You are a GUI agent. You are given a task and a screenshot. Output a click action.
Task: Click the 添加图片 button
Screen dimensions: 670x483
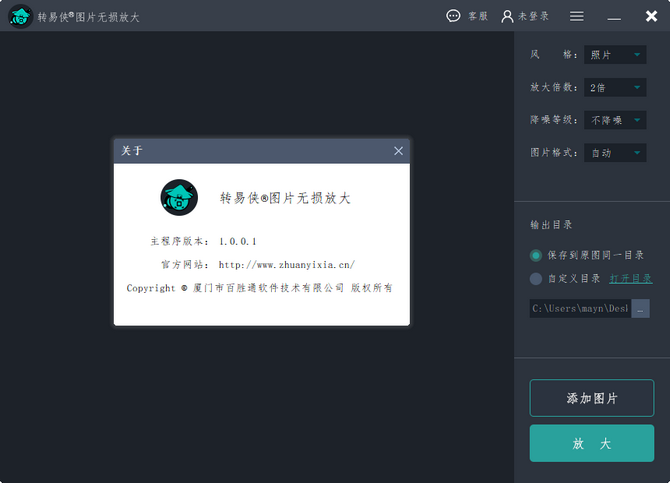(x=592, y=398)
